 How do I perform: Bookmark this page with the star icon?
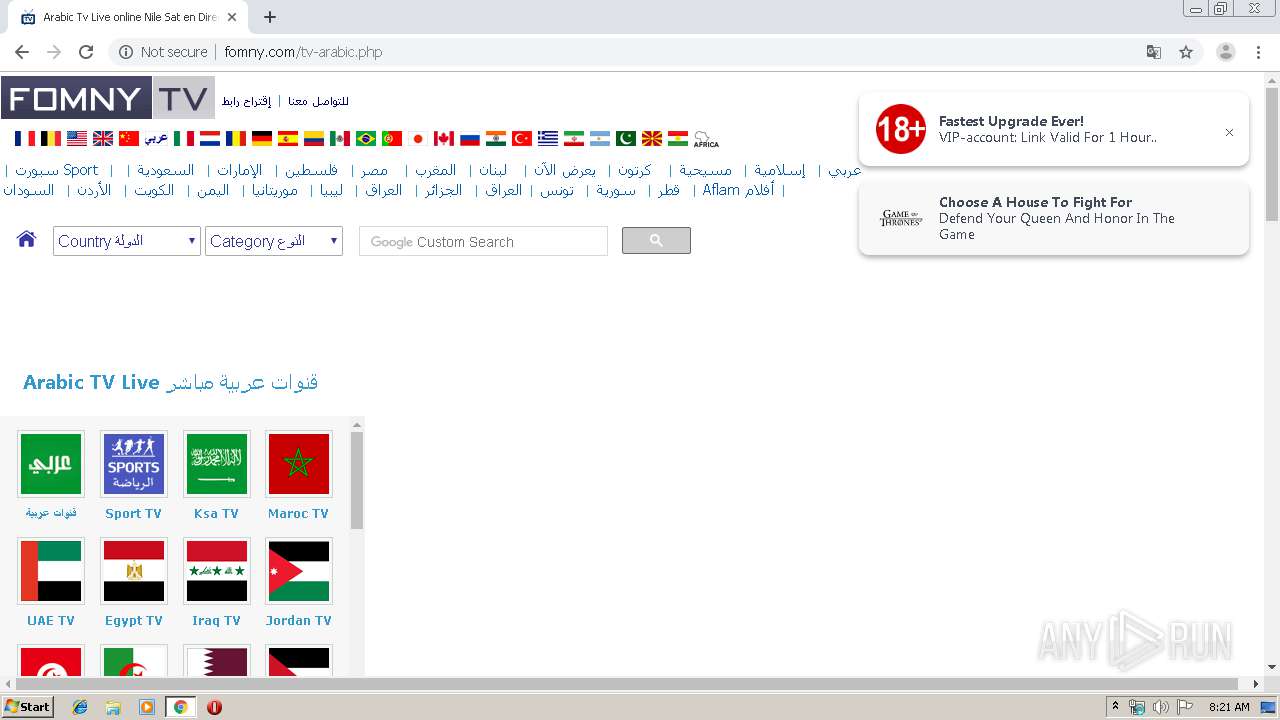point(1186,52)
